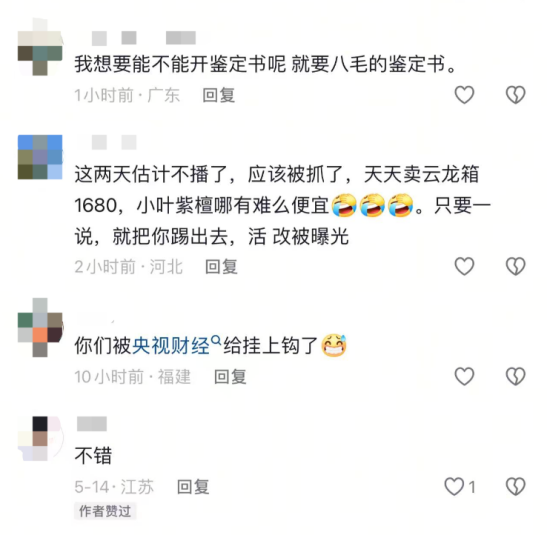This screenshot has height=535, width=547.
Task: Like the 不错 comment from 江苏
Action: click(455, 487)
